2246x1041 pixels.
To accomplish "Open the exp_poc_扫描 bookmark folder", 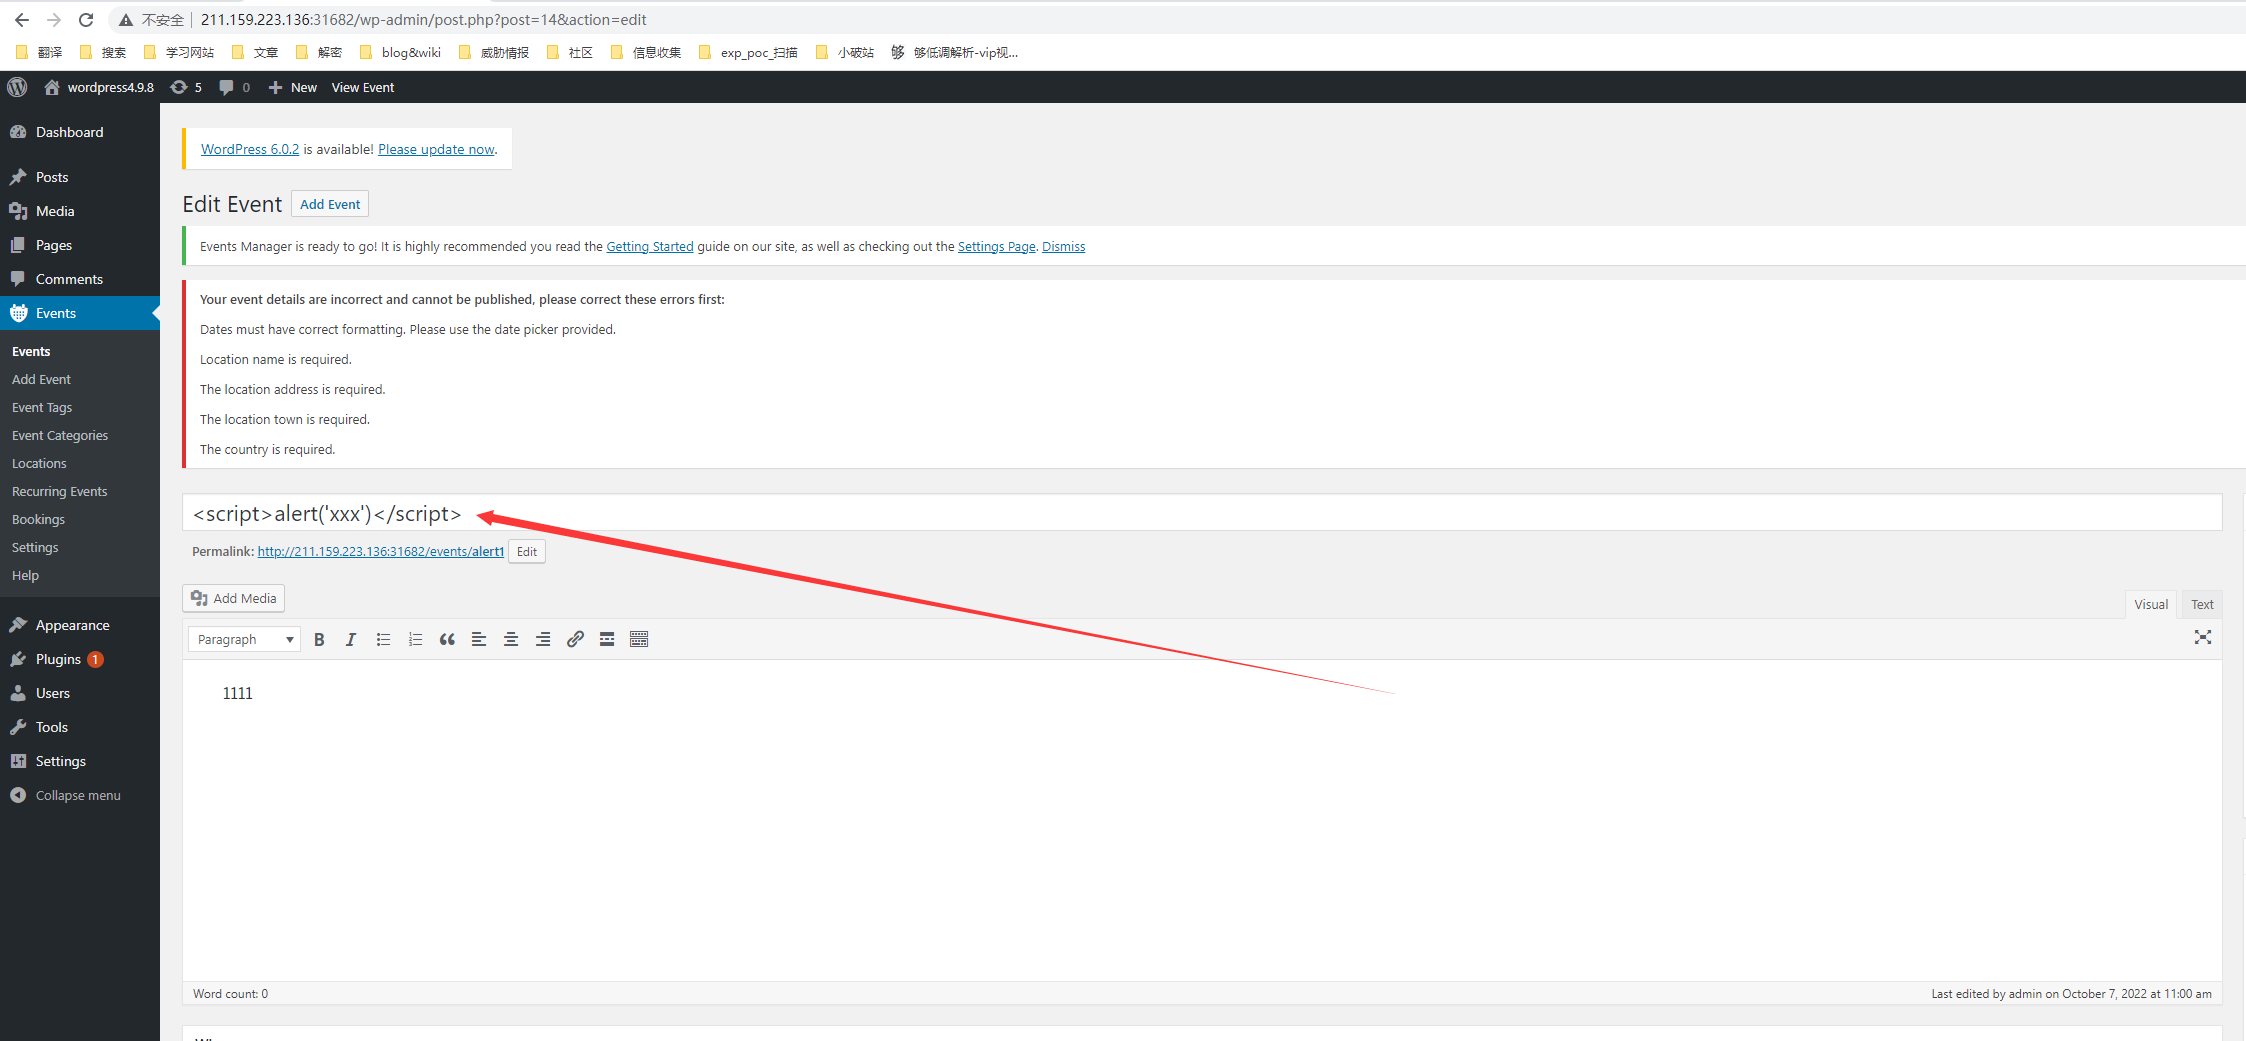I will pos(748,52).
